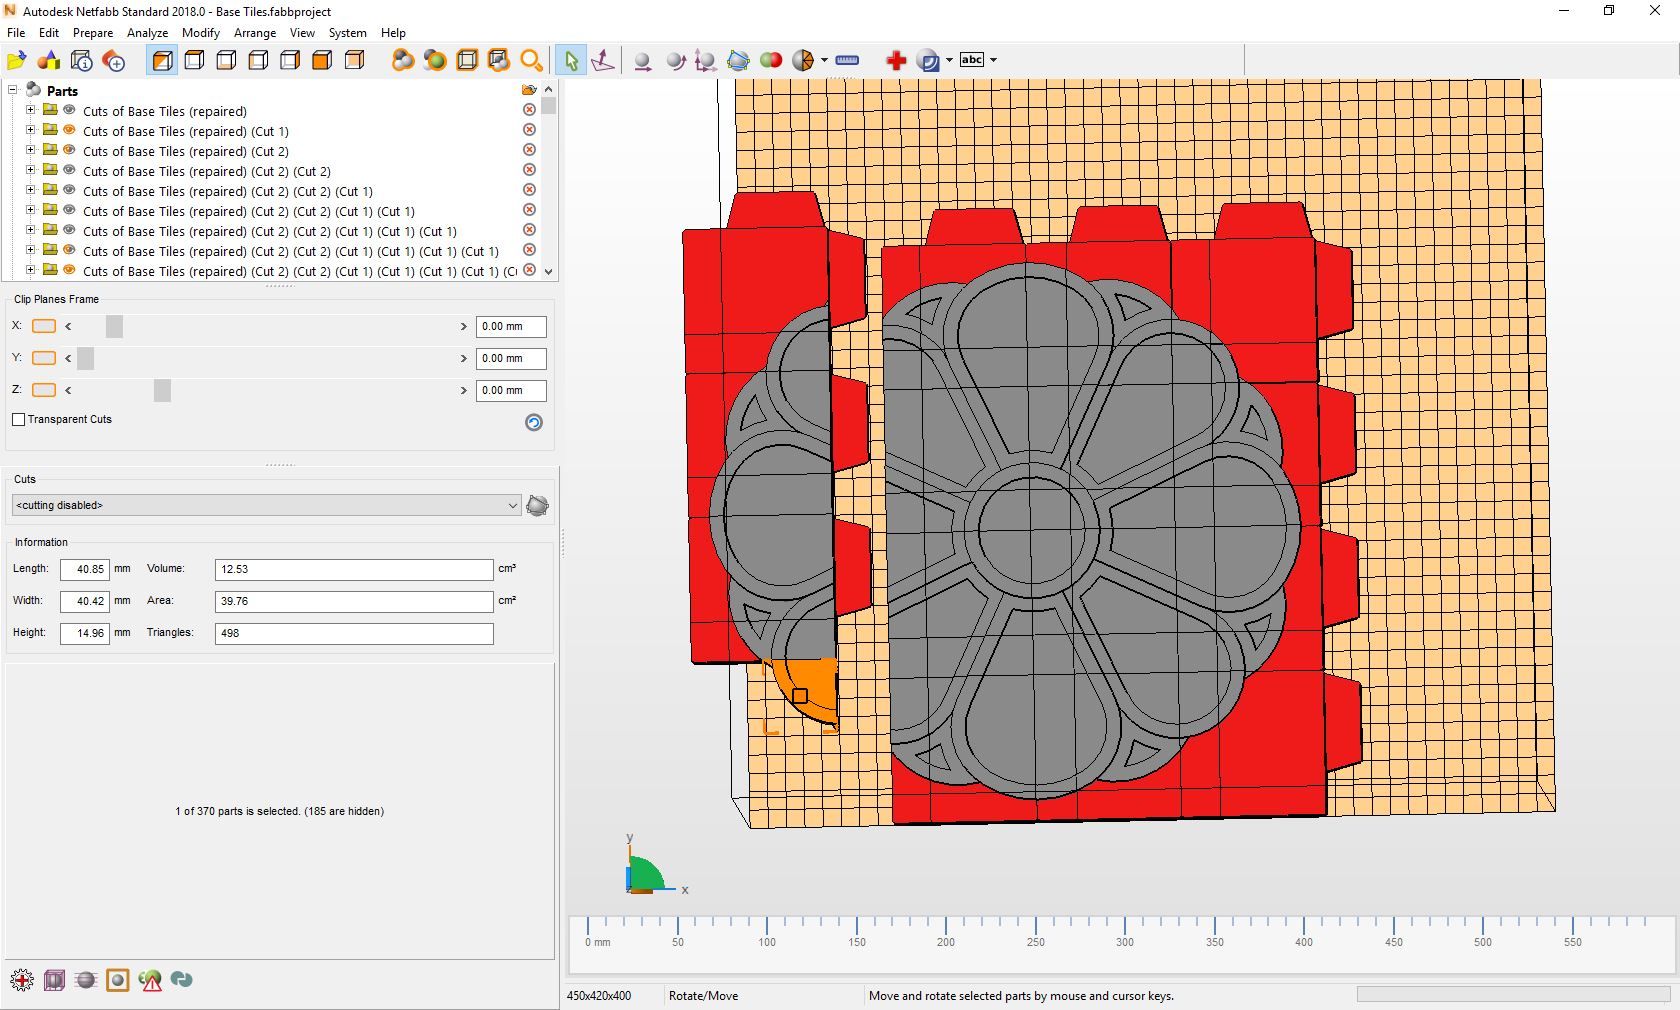
Task: Check the X clip plane checkbox
Action: point(44,326)
